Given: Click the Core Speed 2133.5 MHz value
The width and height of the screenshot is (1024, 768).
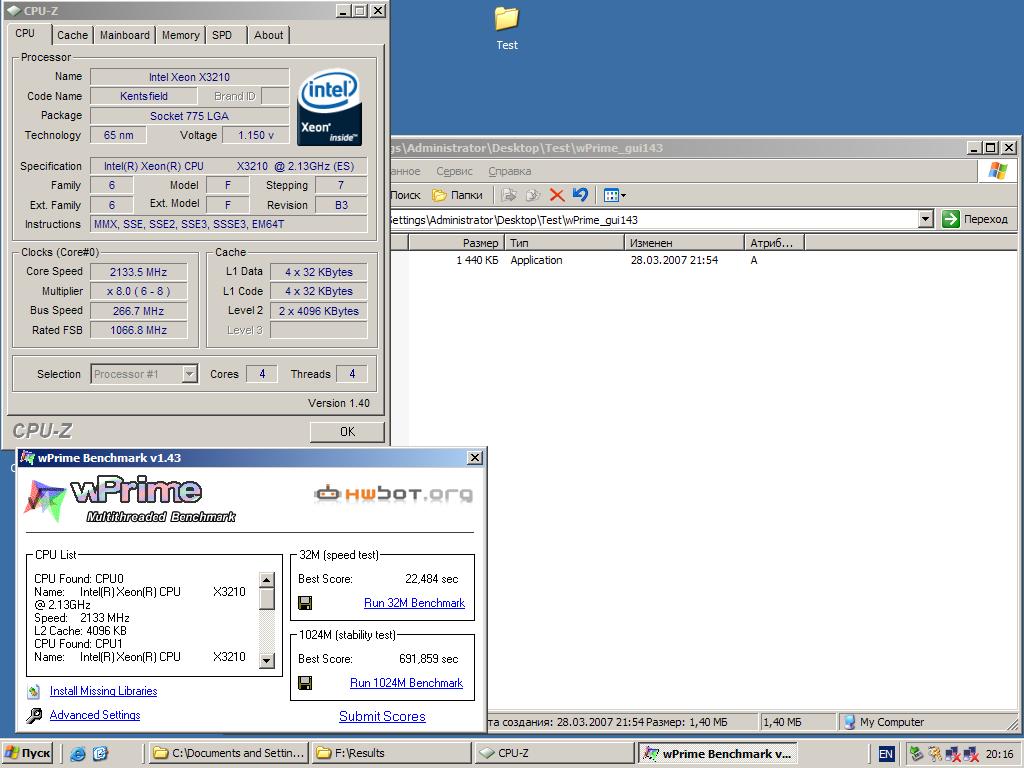Looking at the screenshot, I should [138, 272].
